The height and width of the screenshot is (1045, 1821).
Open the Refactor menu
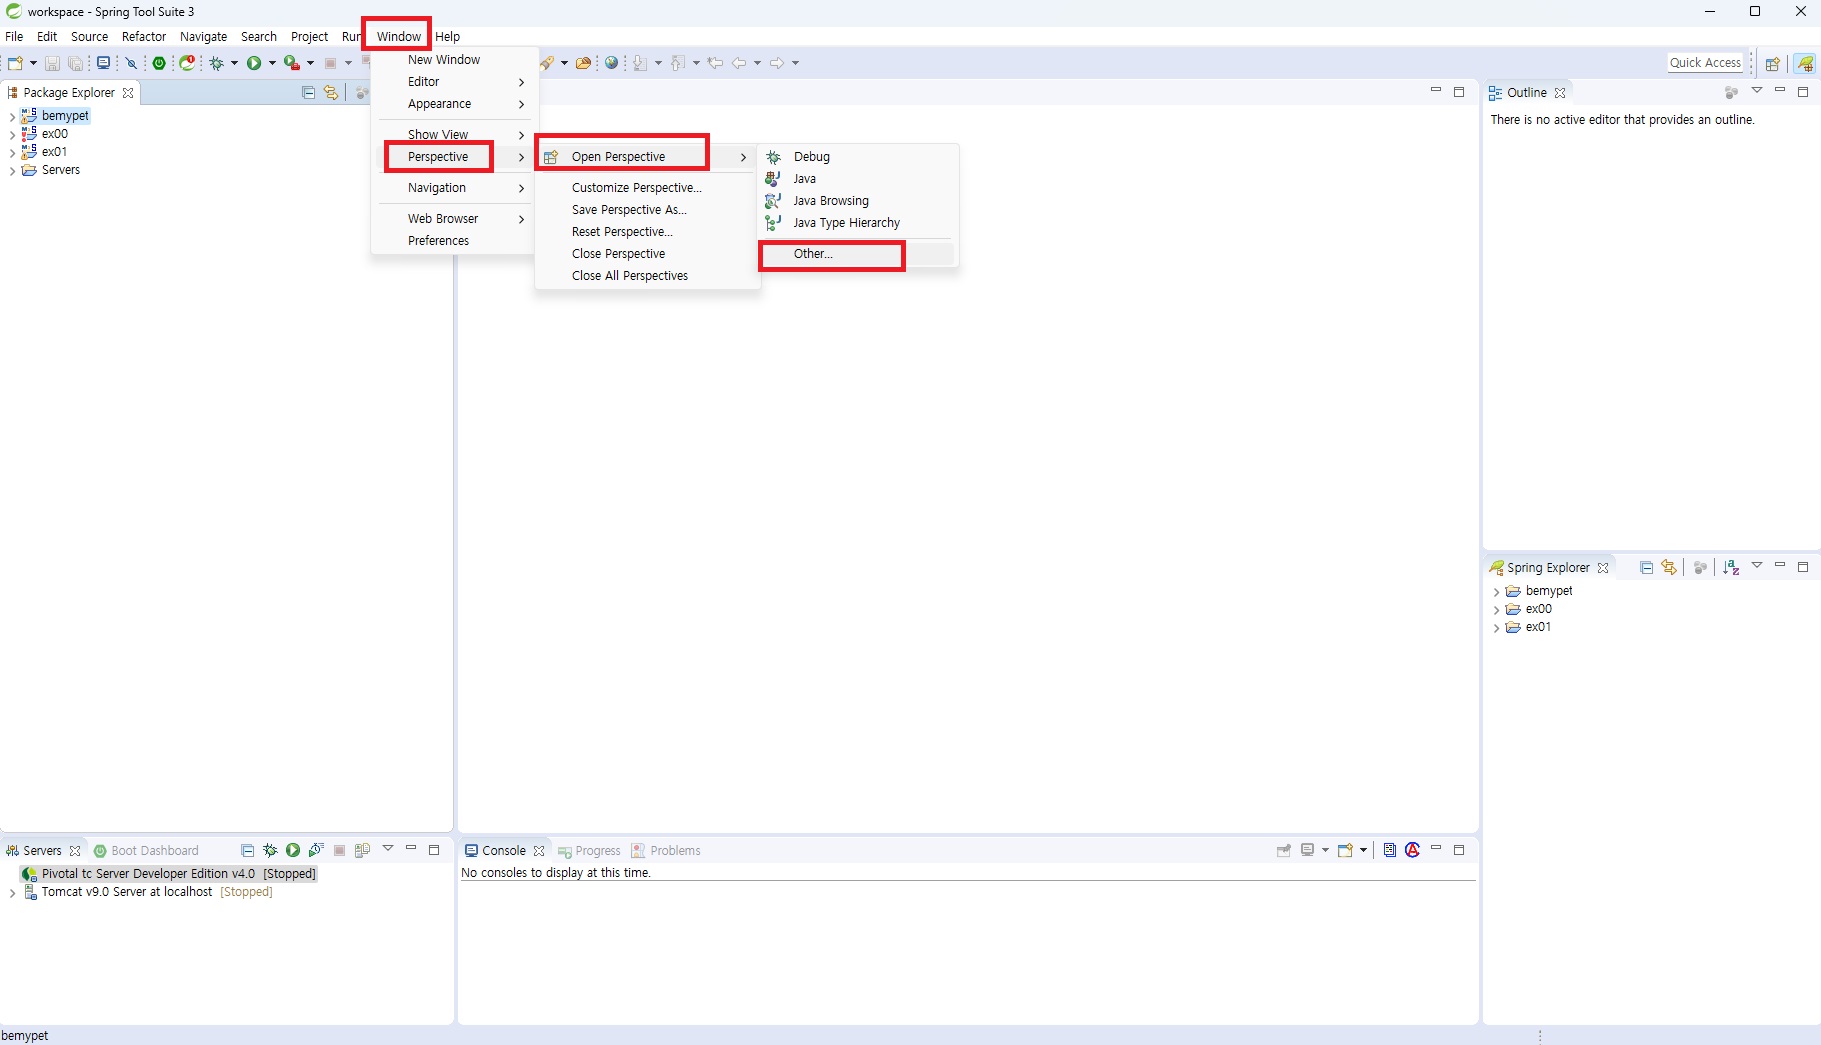click(x=144, y=36)
